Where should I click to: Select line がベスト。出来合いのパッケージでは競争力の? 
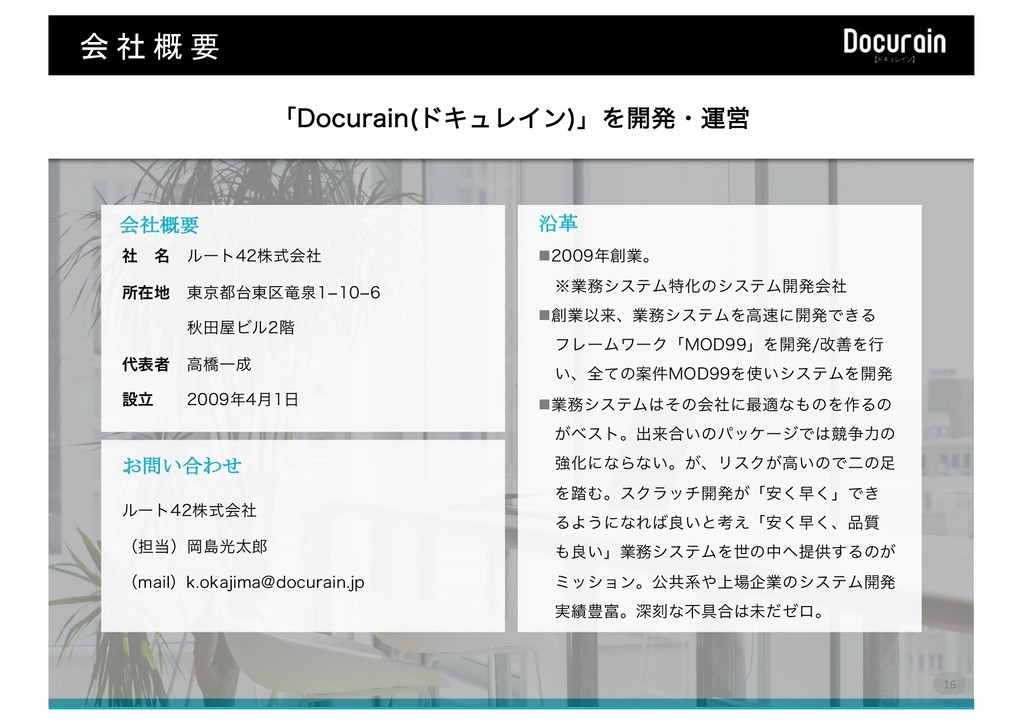click(725, 434)
